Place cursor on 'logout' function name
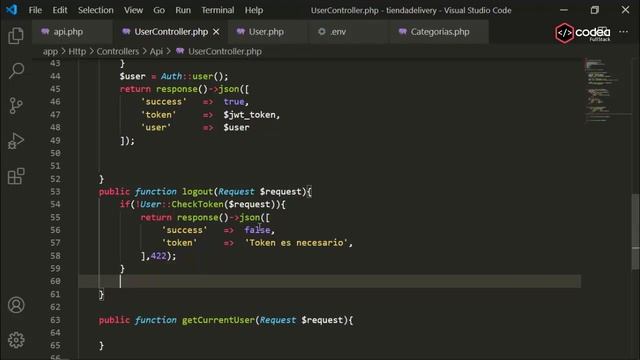640x360 pixels. click(197, 191)
